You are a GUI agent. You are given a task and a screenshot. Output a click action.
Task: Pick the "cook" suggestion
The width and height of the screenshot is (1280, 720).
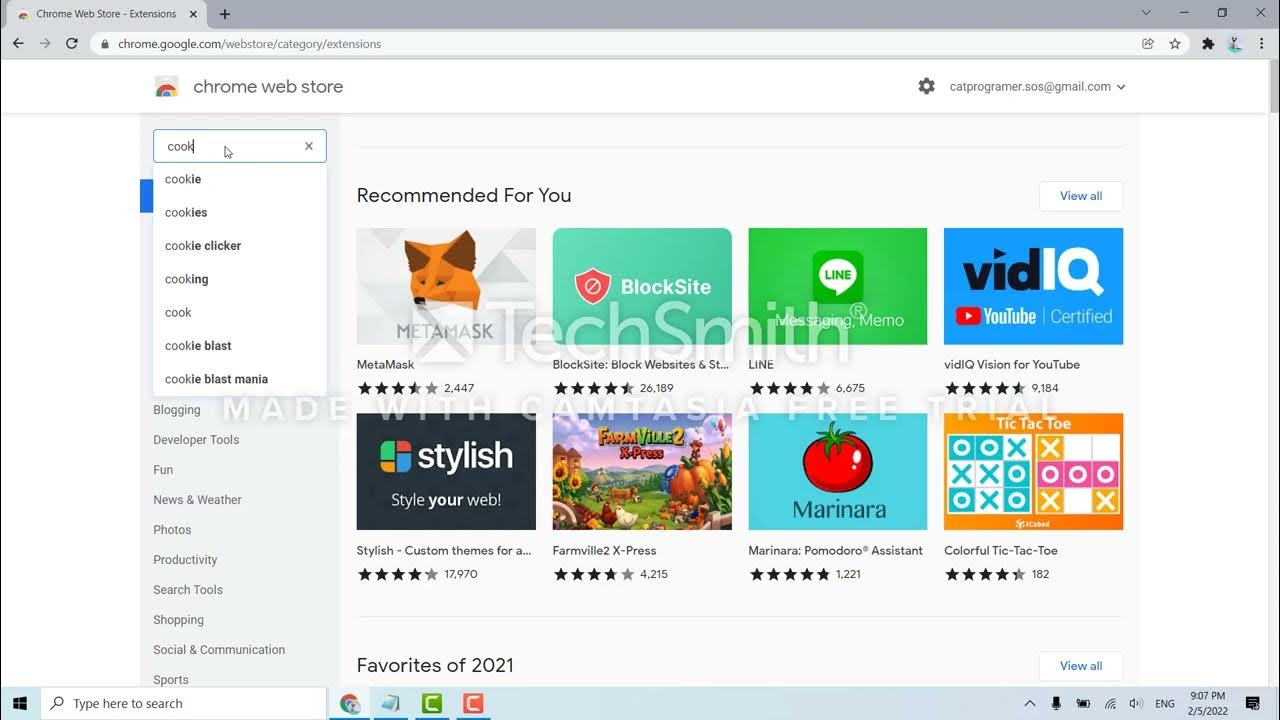click(240, 312)
